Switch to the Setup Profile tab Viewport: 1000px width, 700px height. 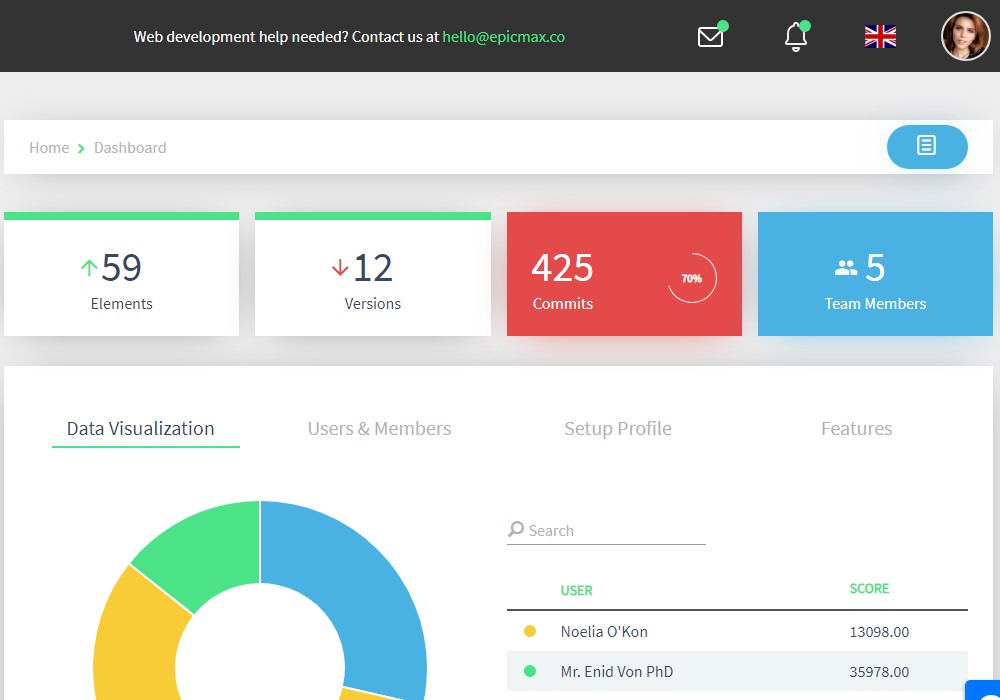point(617,428)
